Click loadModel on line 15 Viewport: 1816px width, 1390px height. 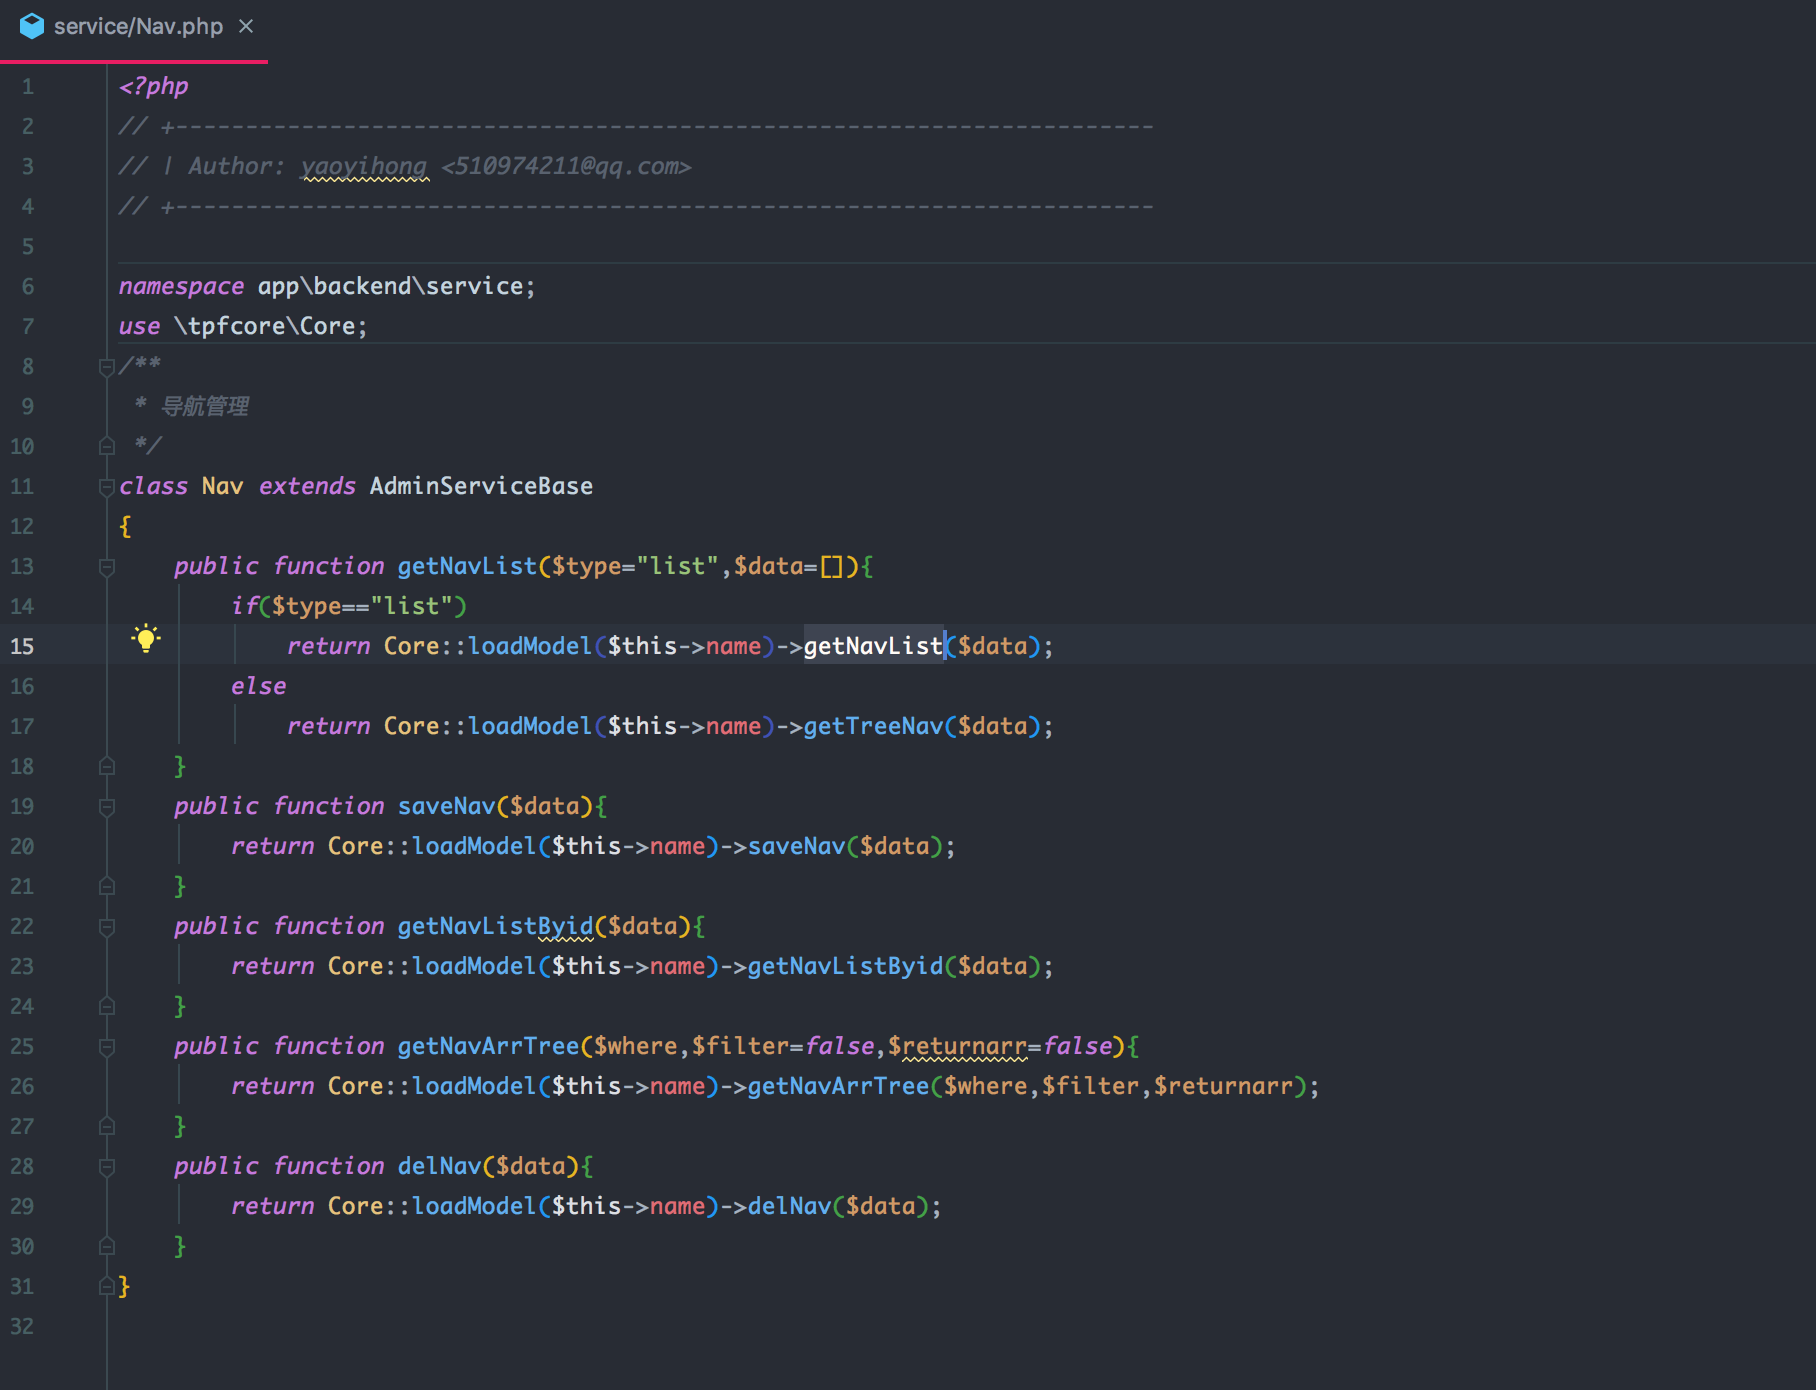click(x=530, y=647)
